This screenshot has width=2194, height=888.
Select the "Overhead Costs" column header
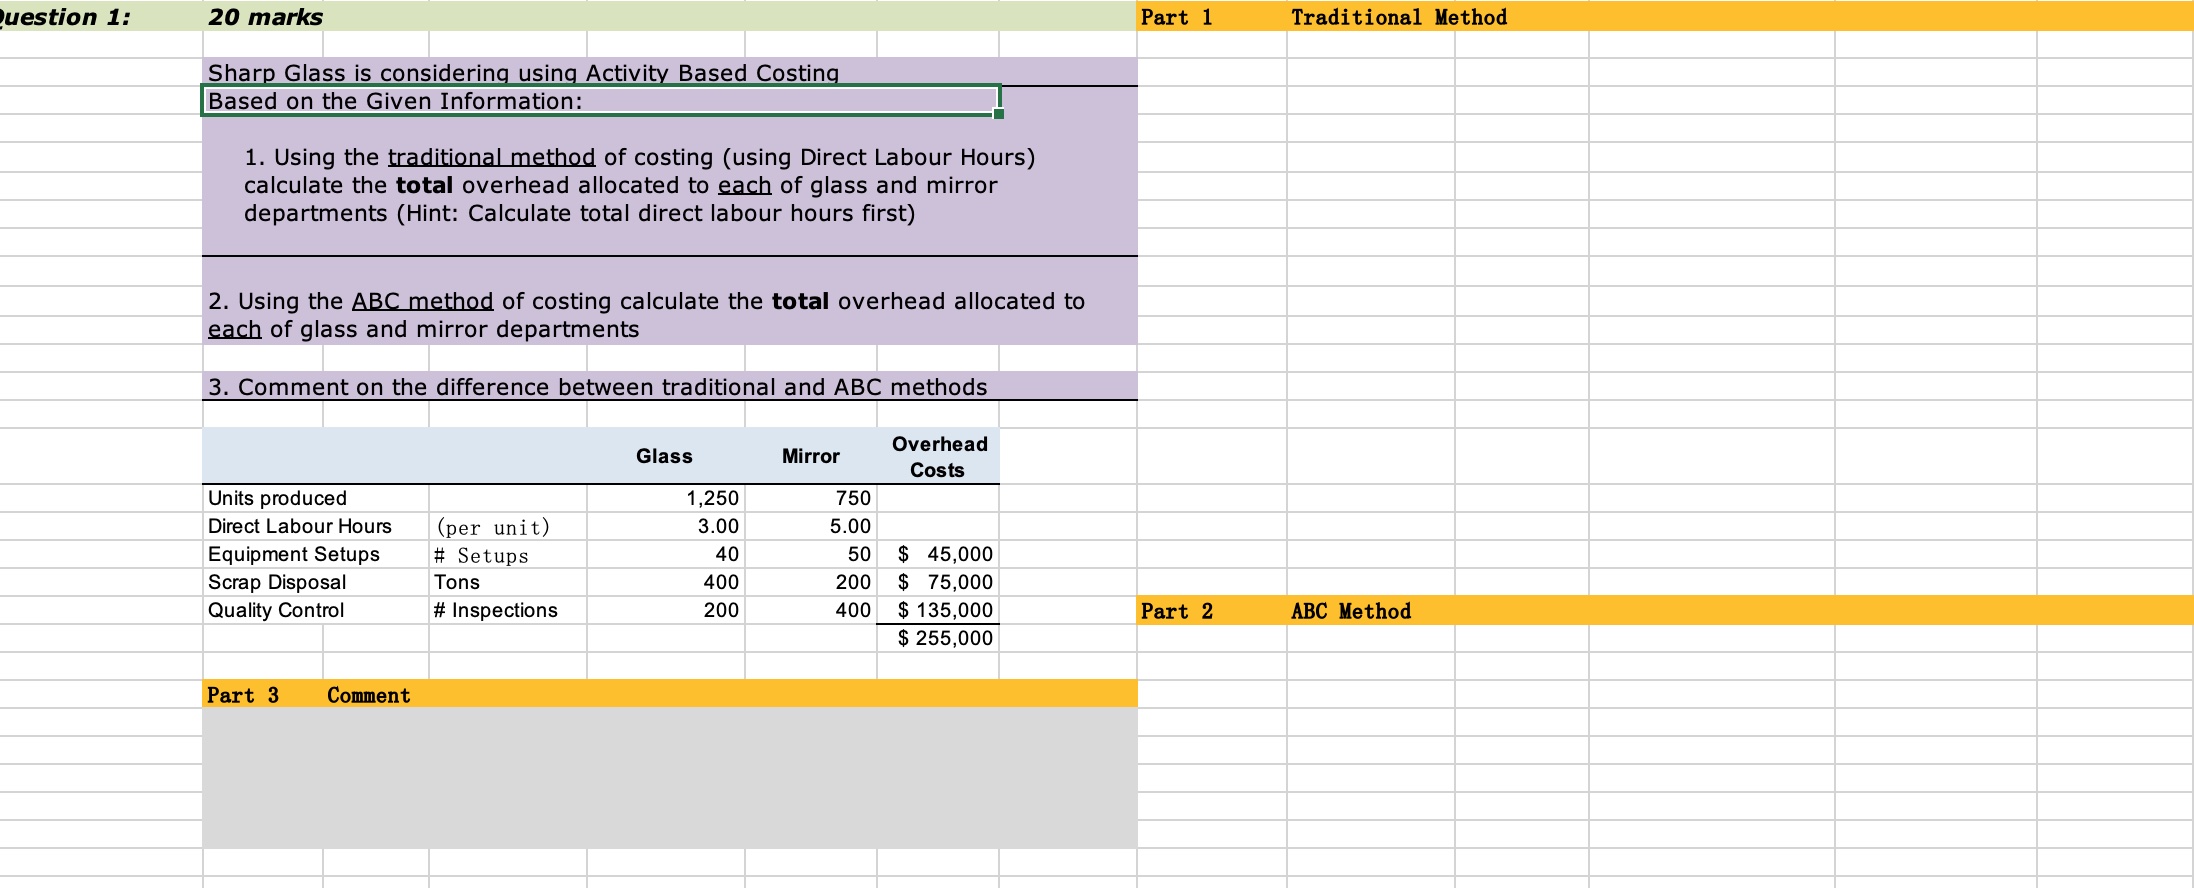click(x=939, y=456)
